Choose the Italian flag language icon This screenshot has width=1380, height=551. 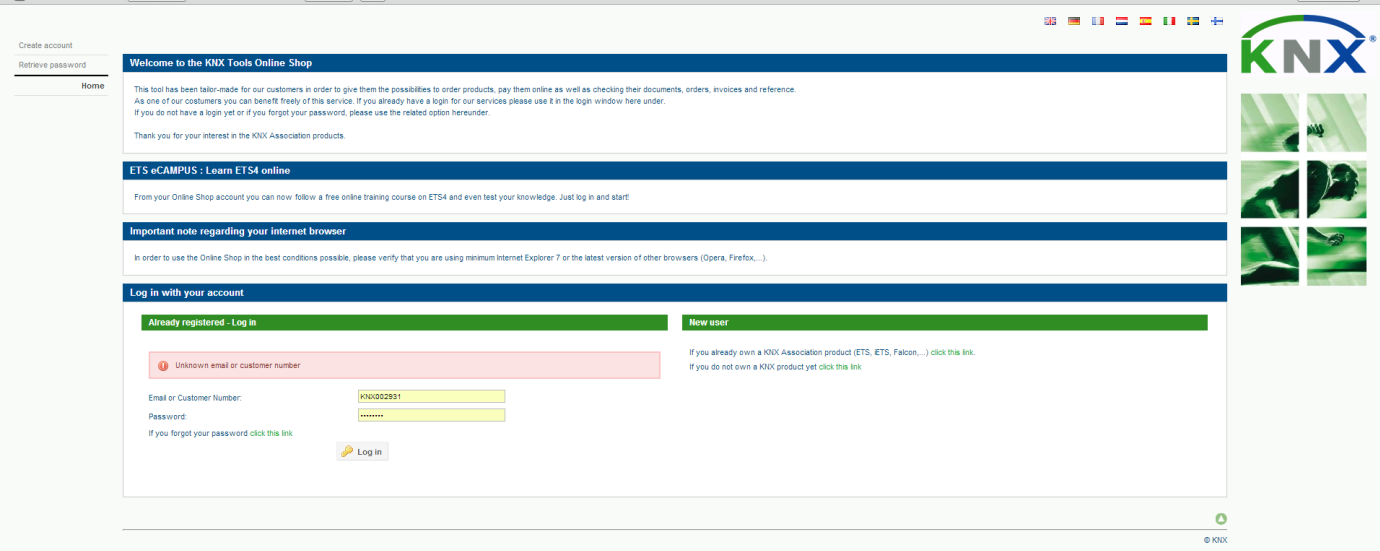click(x=1169, y=20)
